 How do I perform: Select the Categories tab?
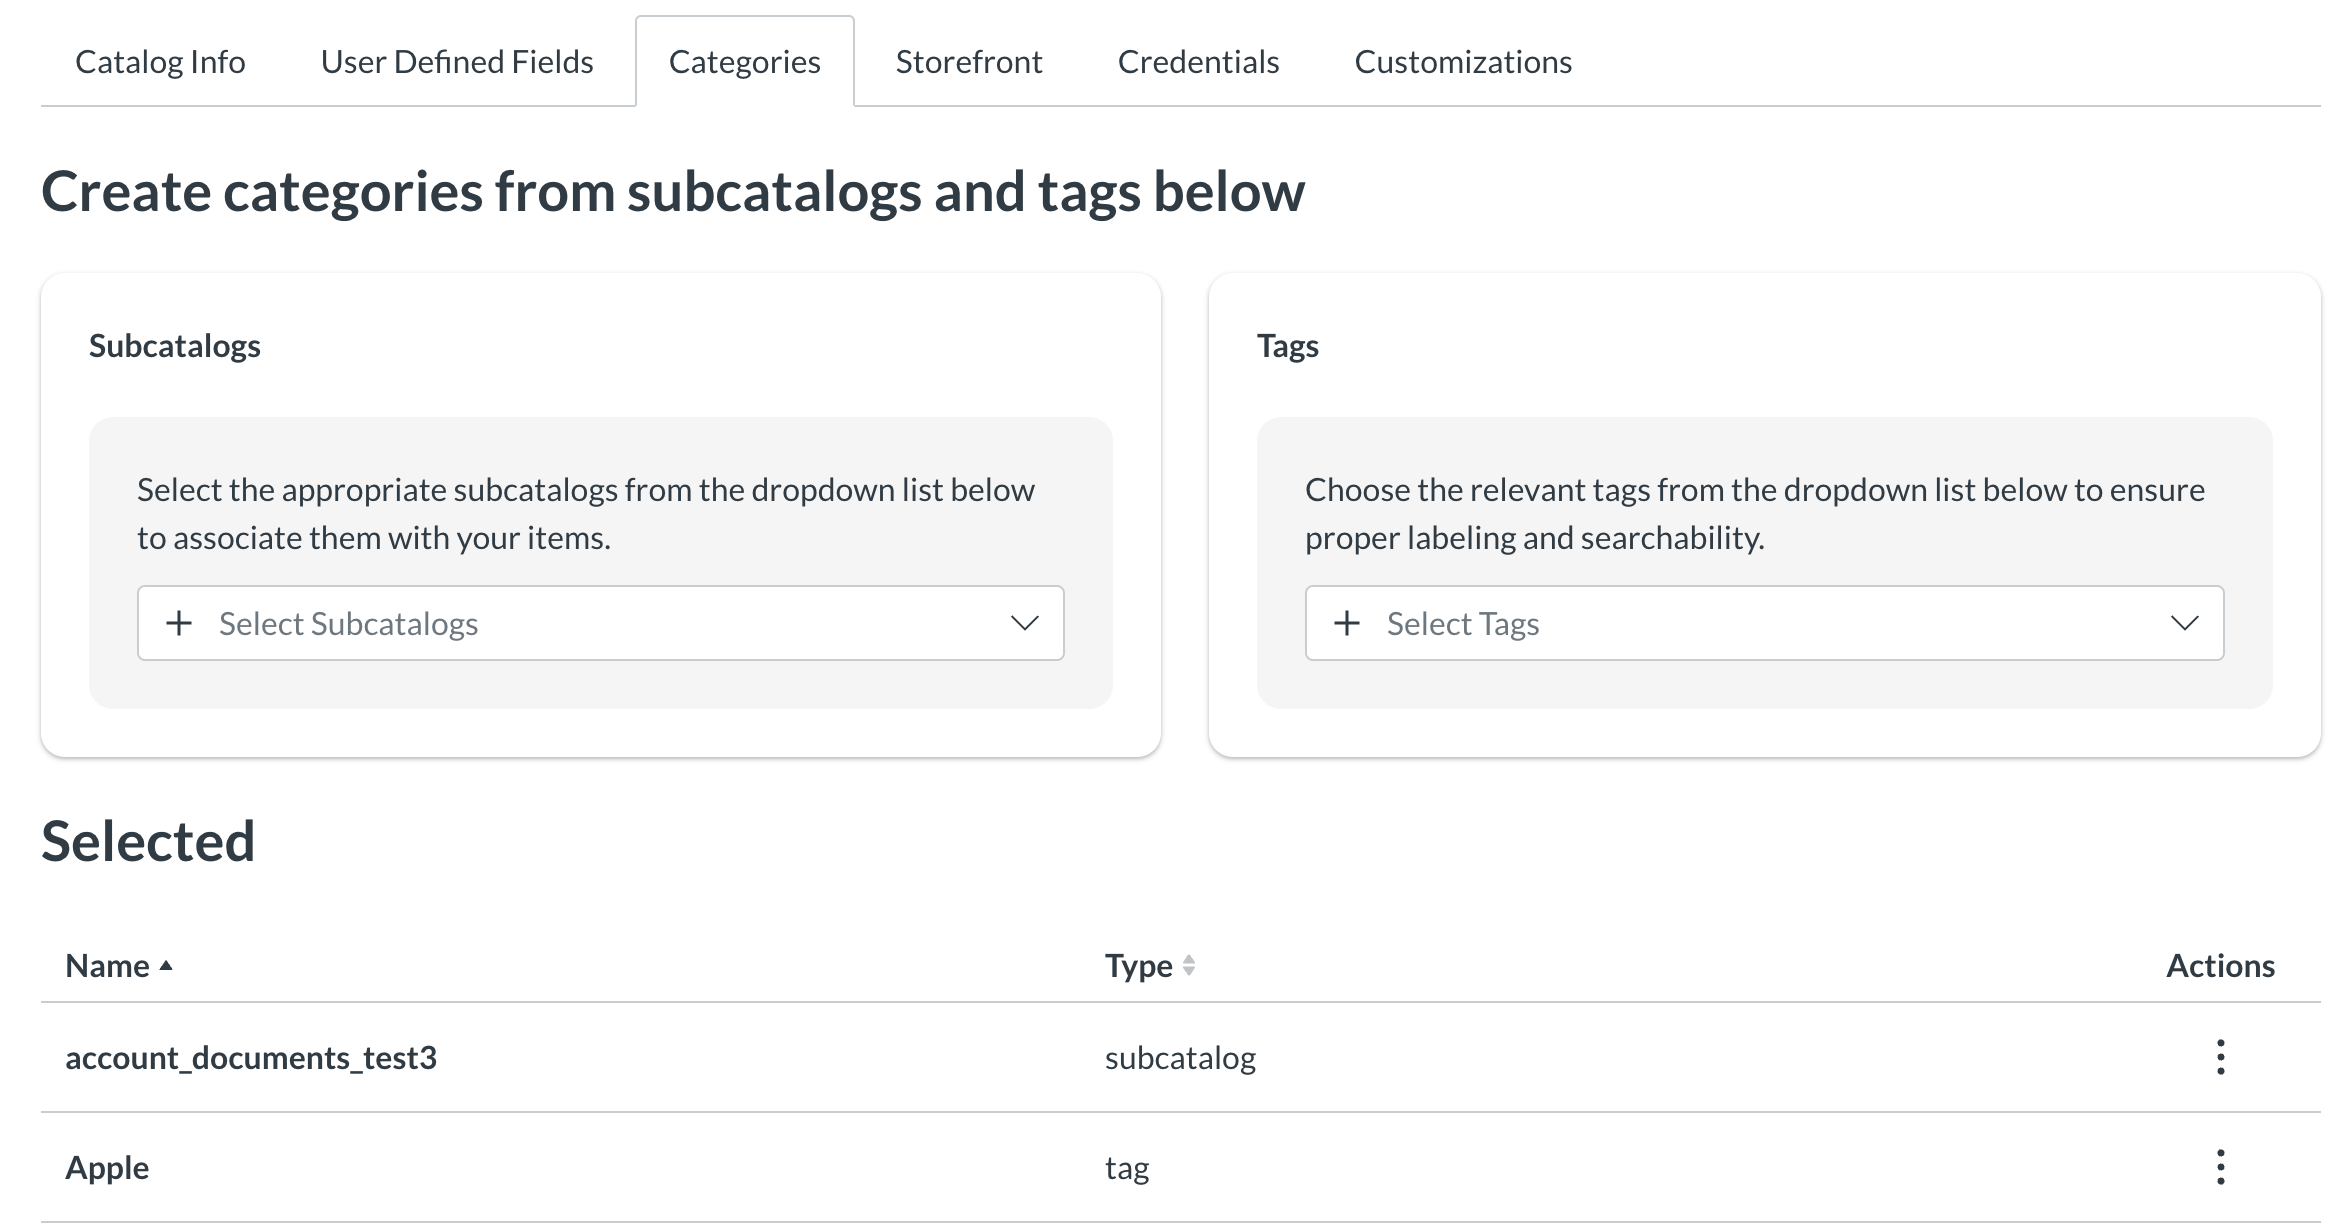click(744, 62)
